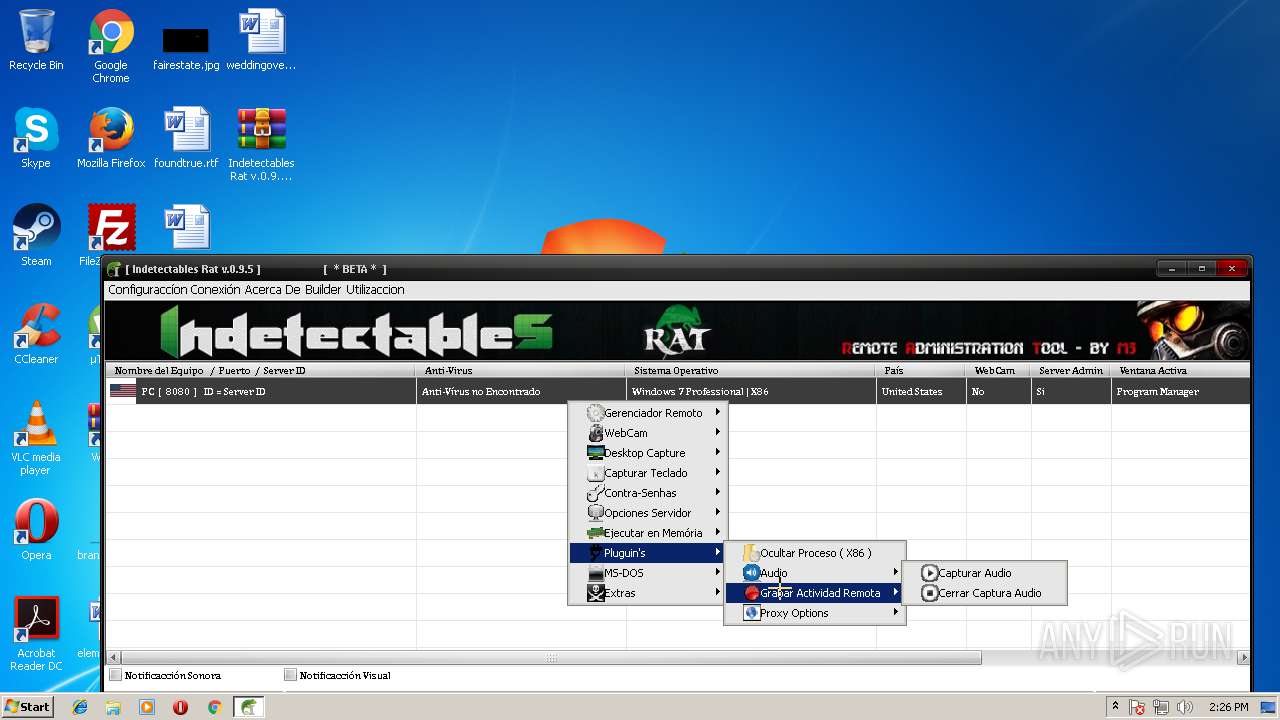Click the WebCam camera icon in context menu

point(595,433)
